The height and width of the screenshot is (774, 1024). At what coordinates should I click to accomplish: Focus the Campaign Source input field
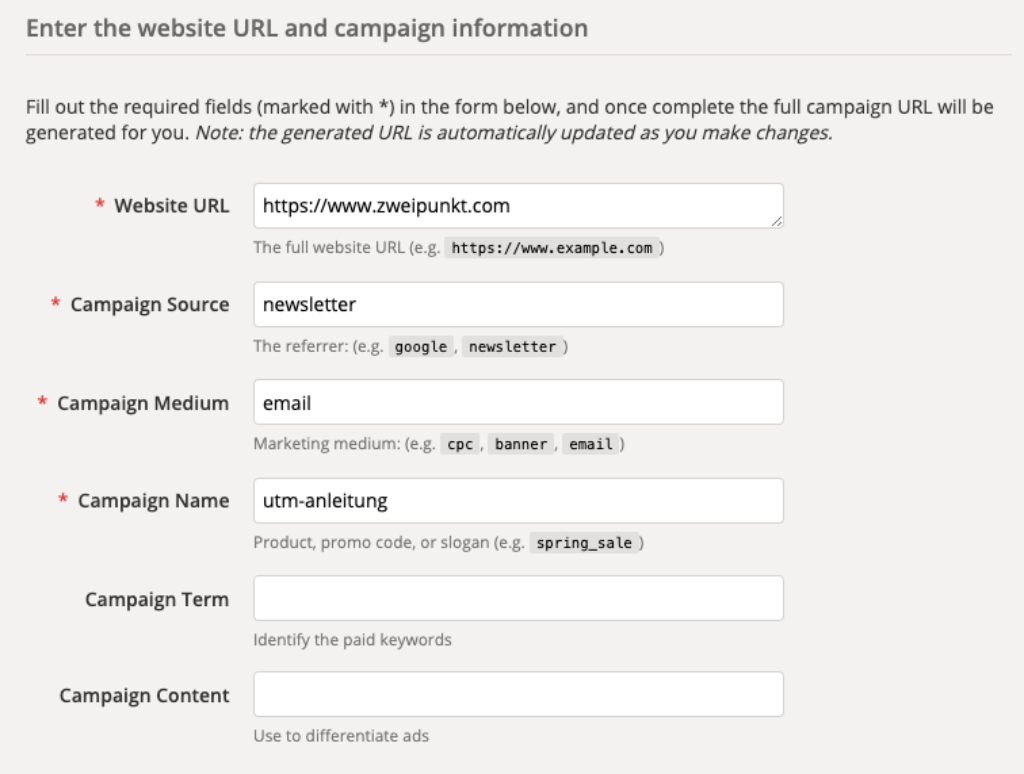518,304
